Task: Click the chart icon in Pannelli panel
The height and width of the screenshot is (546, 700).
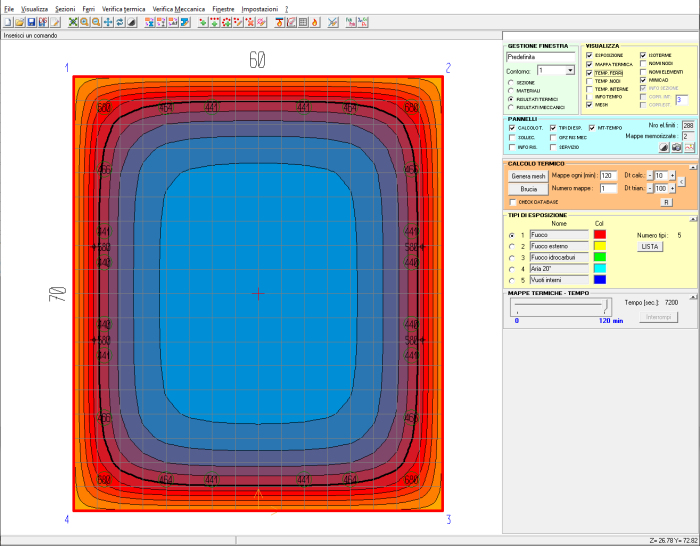Action: tap(687, 146)
